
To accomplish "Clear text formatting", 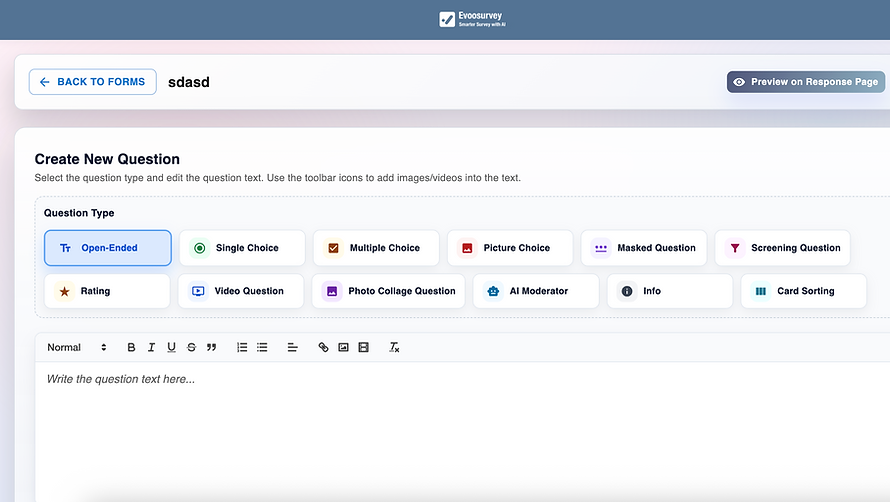I will click(x=394, y=347).
